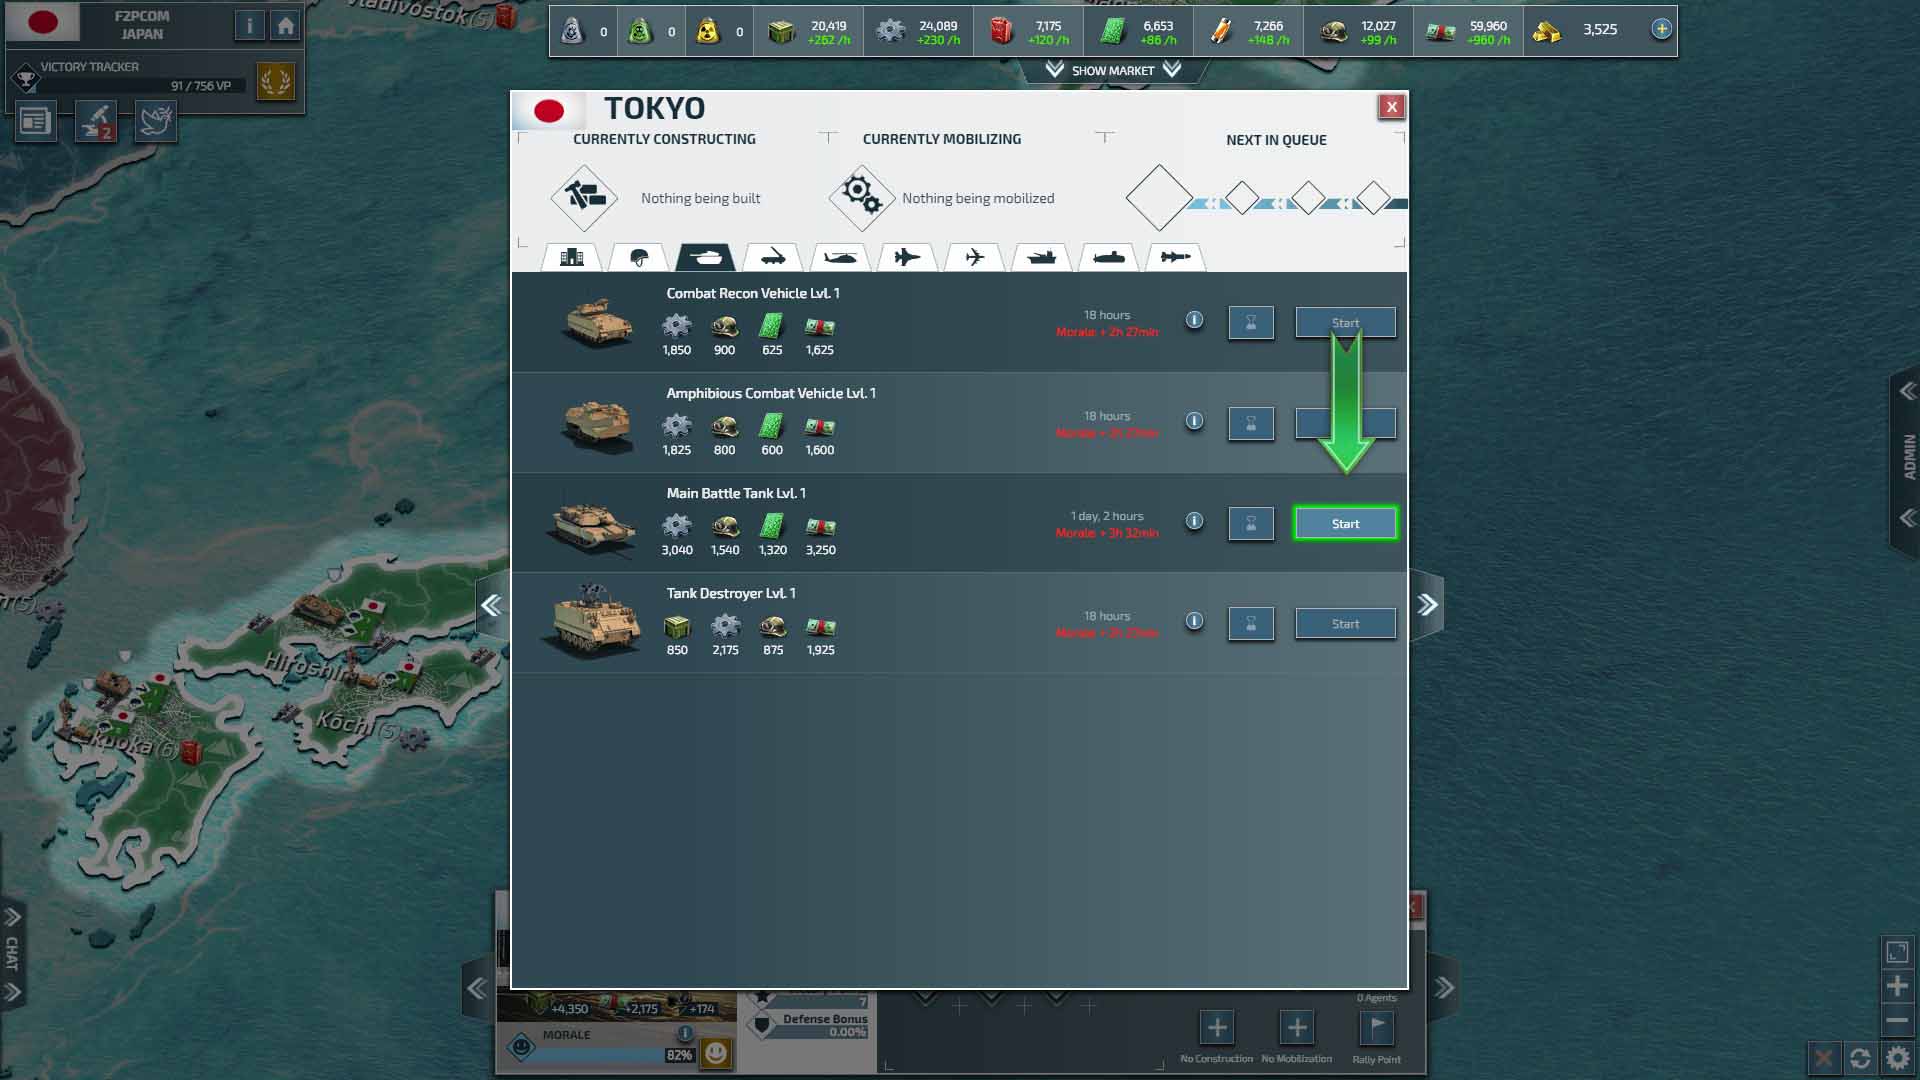Screen dimensions: 1920x1080
Task: Switch to the buildings tab
Action: click(x=572, y=257)
